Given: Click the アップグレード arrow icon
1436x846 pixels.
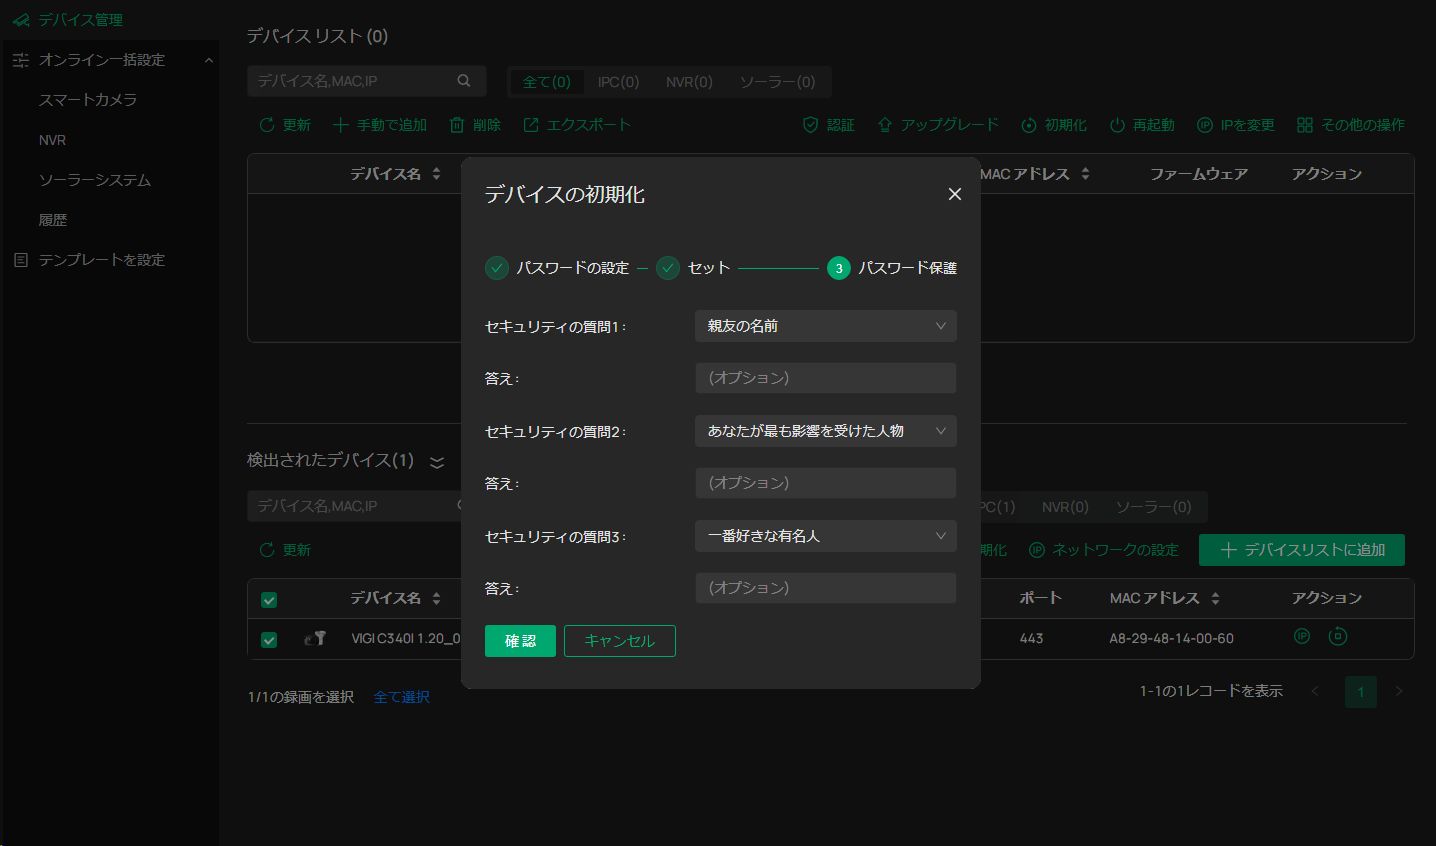Looking at the screenshot, I should (x=884, y=125).
